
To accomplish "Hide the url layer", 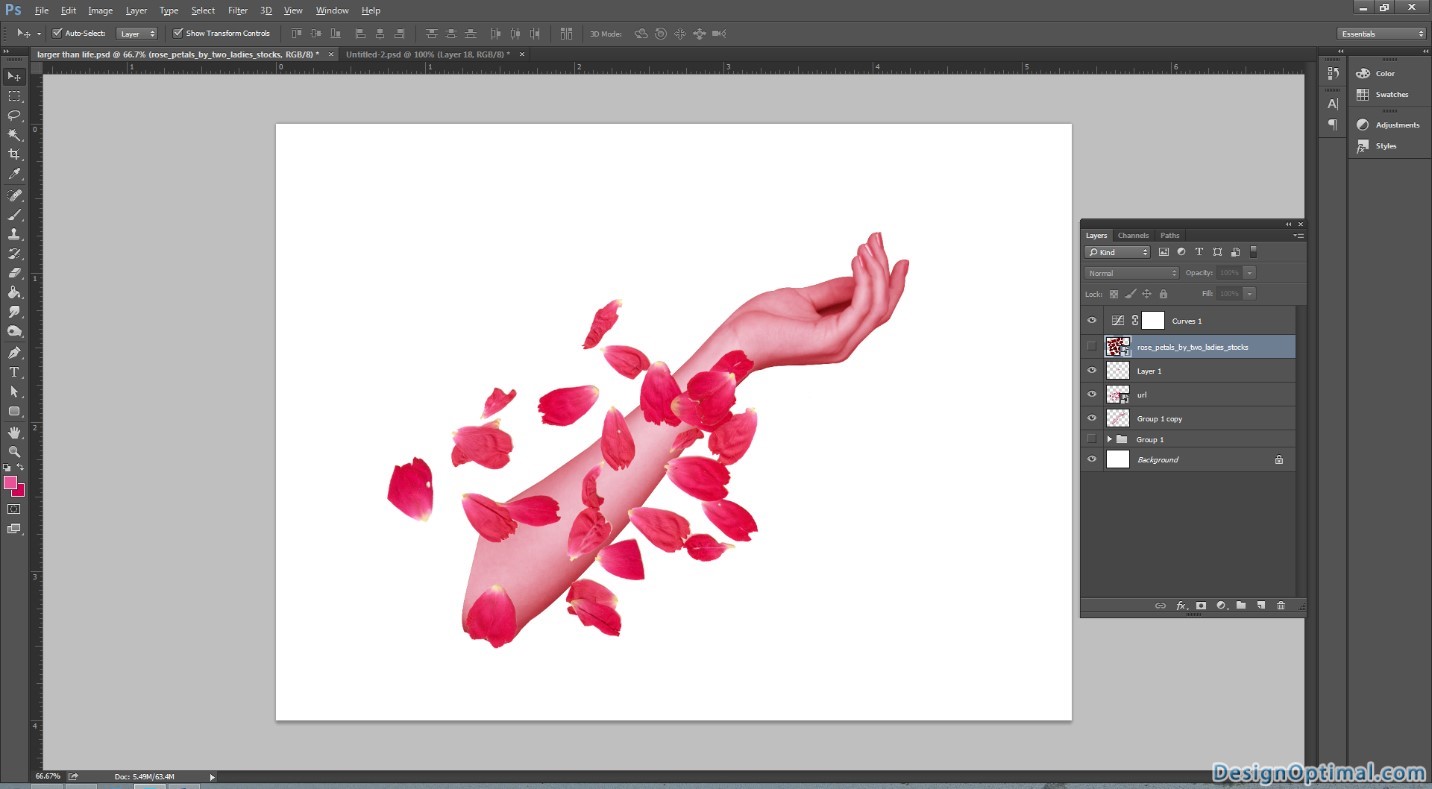I will click(x=1092, y=395).
